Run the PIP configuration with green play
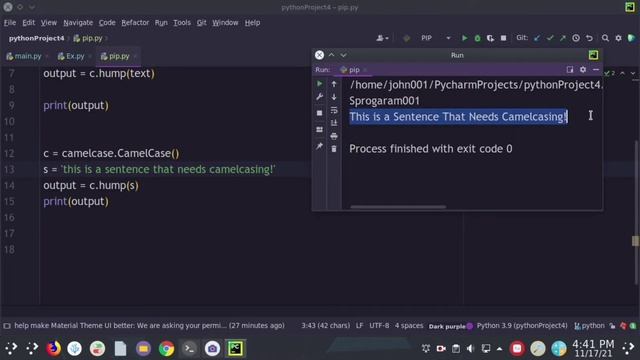 click(x=464, y=38)
